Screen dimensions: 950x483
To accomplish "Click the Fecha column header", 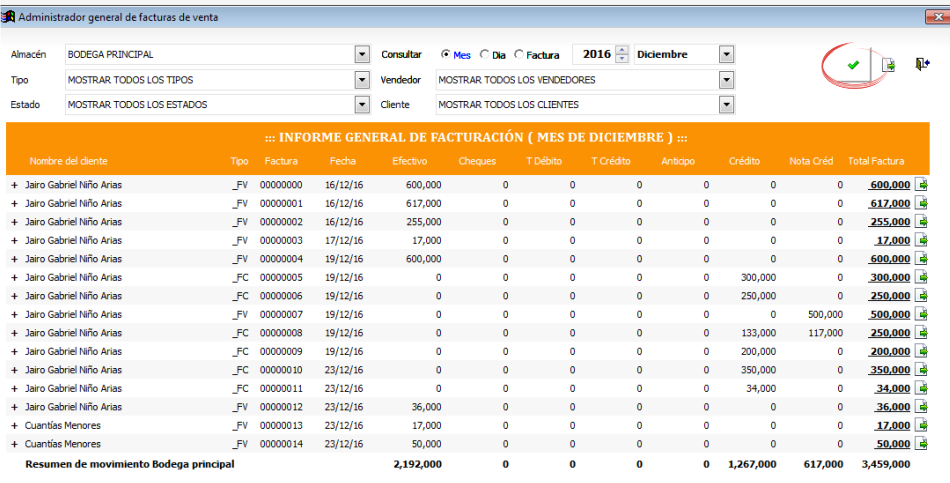I will (343, 161).
